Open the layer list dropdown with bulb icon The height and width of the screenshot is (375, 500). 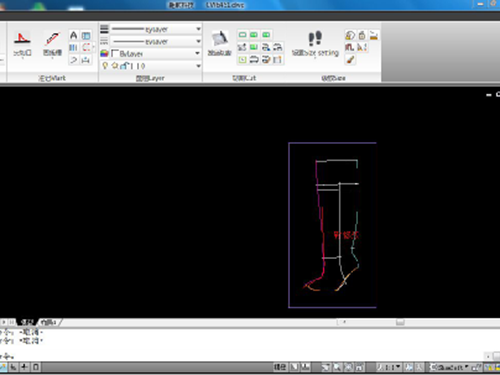pos(151,66)
